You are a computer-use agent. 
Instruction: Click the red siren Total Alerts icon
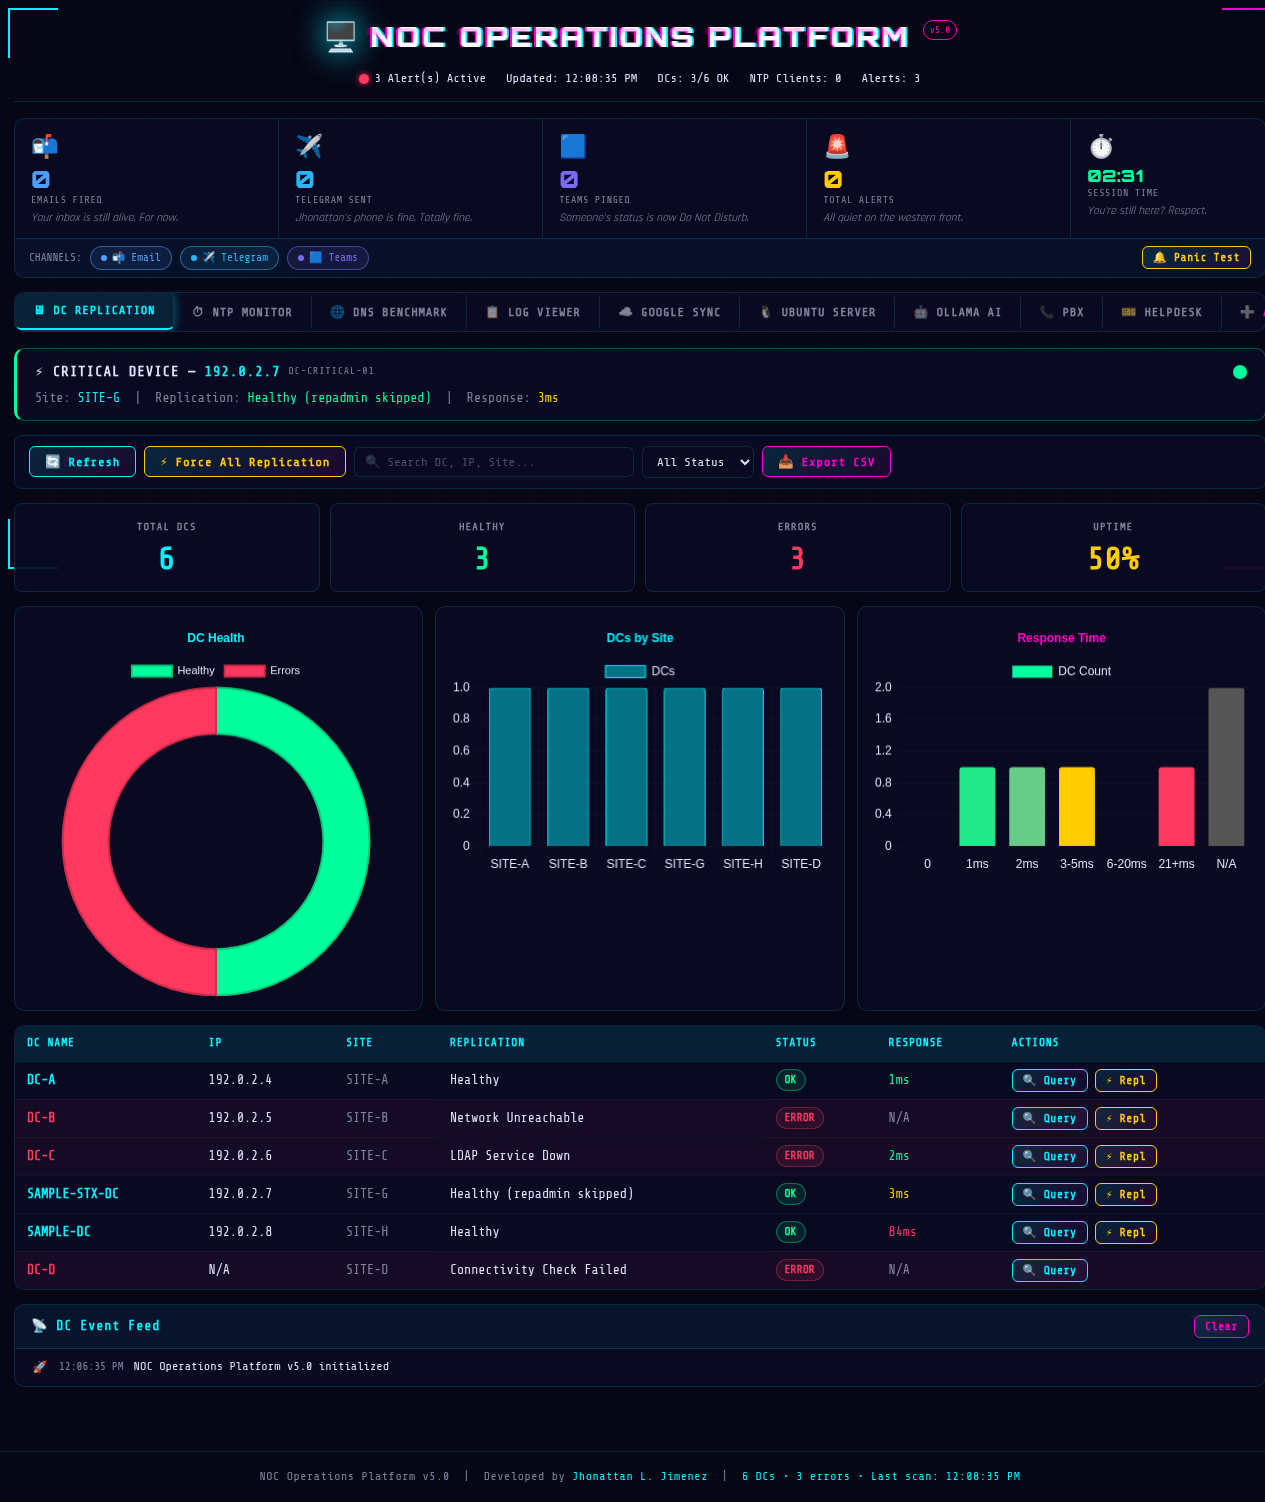(837, 146)
